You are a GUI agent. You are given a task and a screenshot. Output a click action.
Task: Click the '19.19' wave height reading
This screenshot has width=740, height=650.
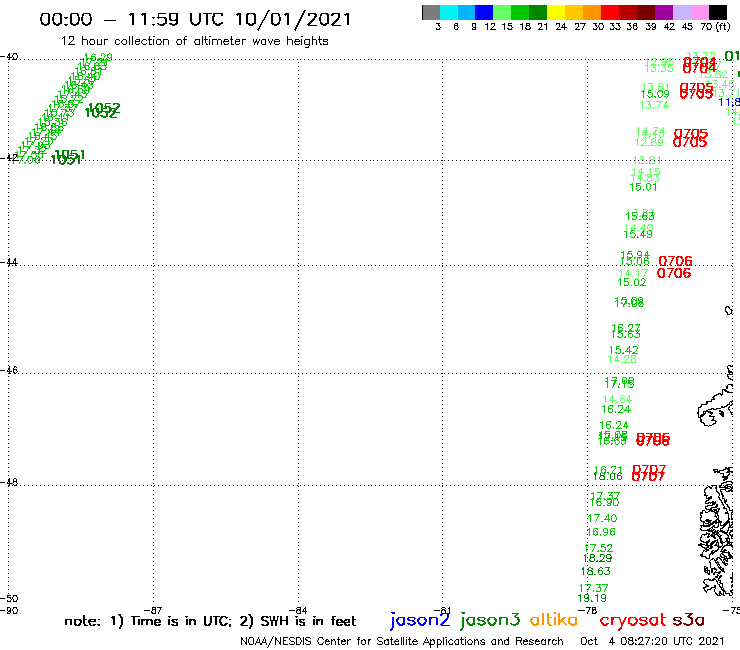point(592,598)
